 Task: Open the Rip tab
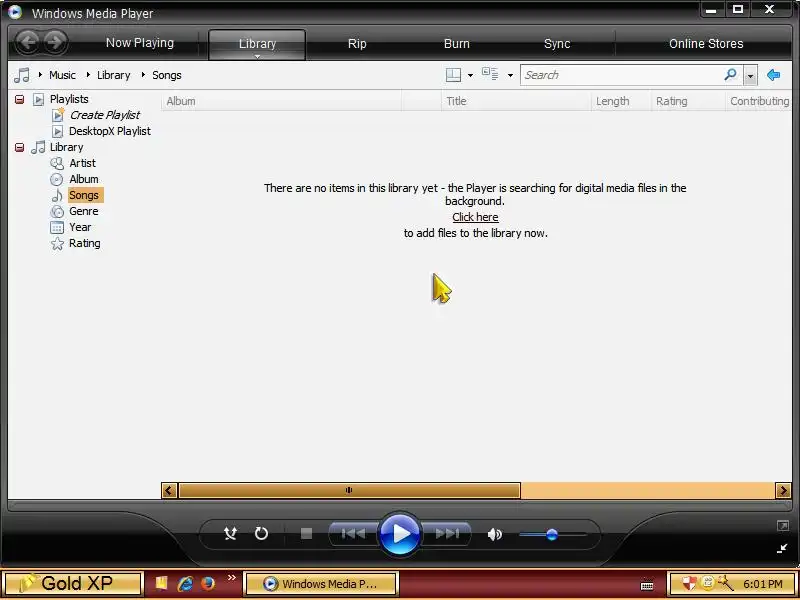[x=357, y=44]
